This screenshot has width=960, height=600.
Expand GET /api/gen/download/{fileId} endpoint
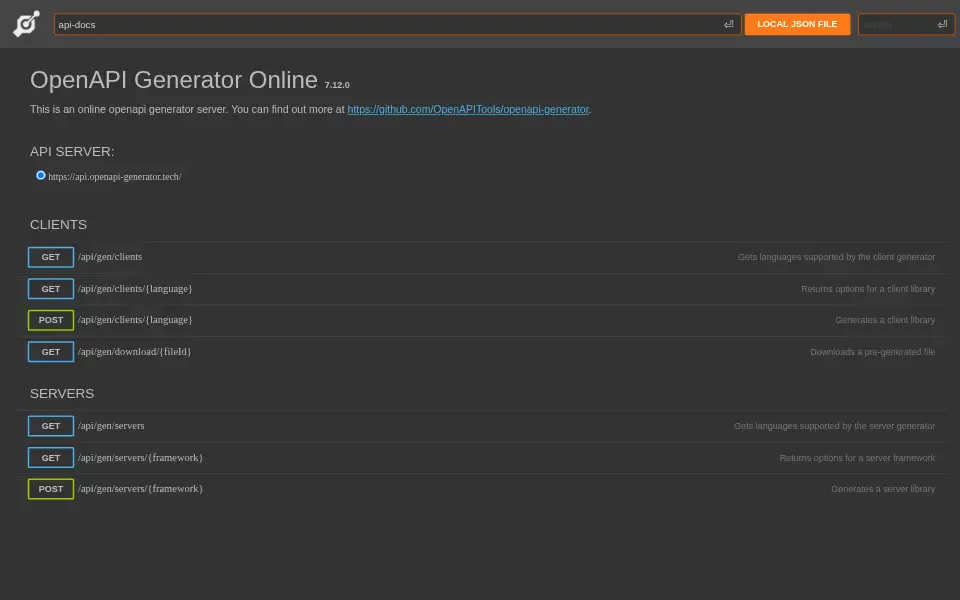tap(481, 351)
